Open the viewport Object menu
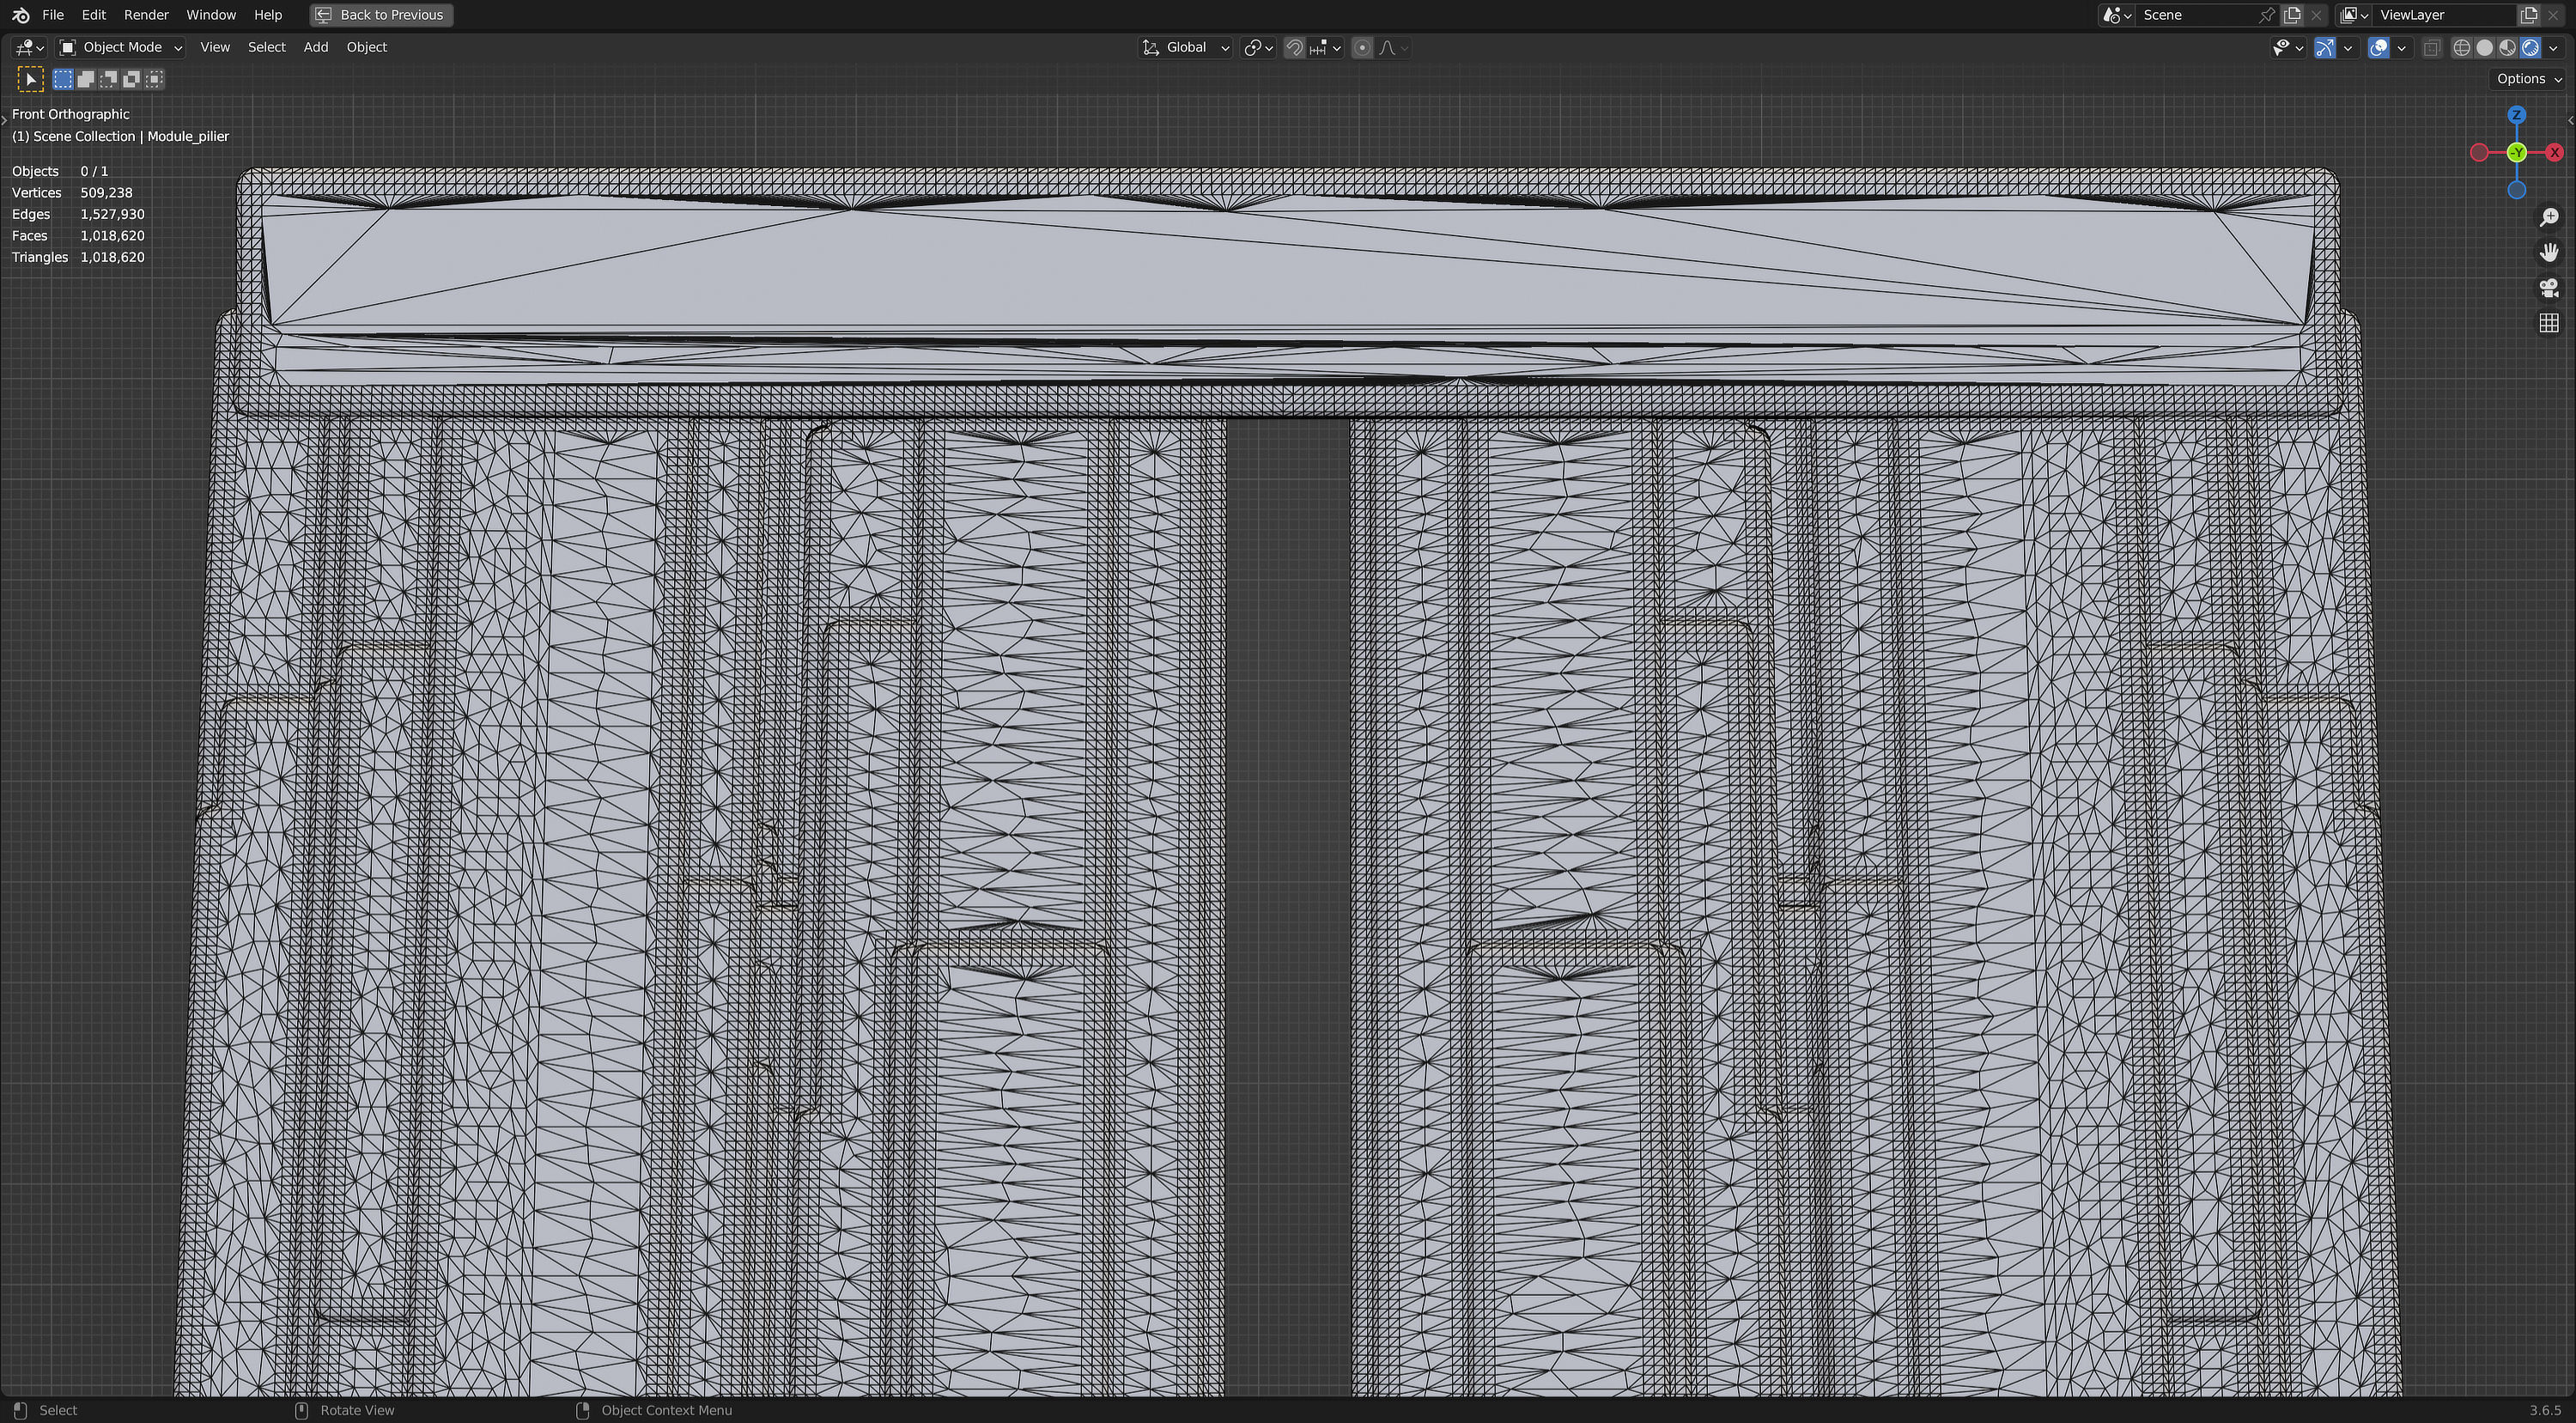 tap(367, 47)
